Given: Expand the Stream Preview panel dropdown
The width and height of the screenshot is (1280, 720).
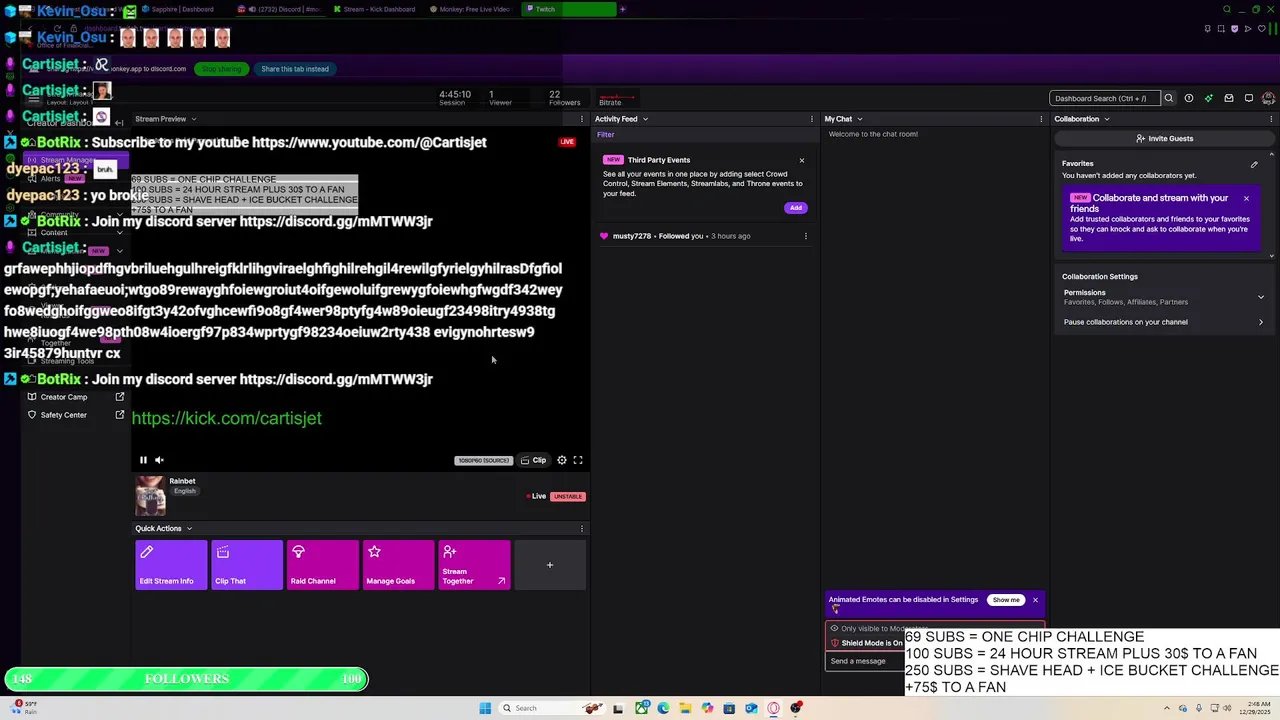Looking at the screenshot, I should pyautogui.click(x=193, y=119).
